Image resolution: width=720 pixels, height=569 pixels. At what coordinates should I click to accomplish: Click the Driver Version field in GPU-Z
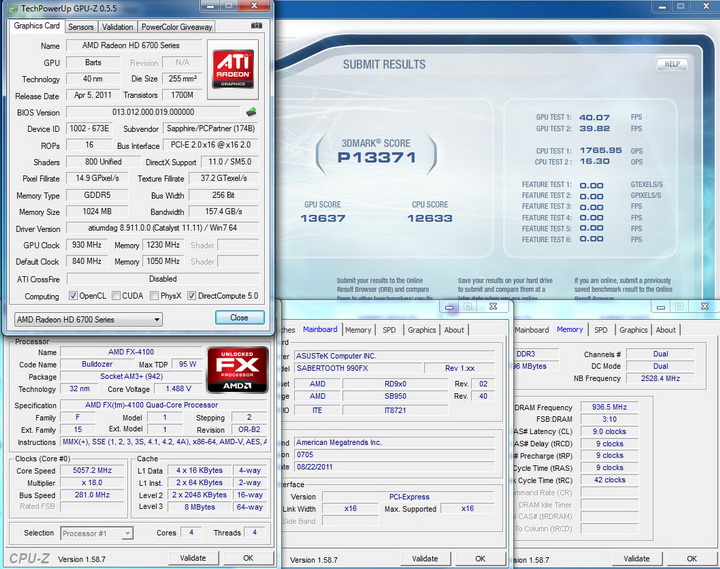pos(163,228)
